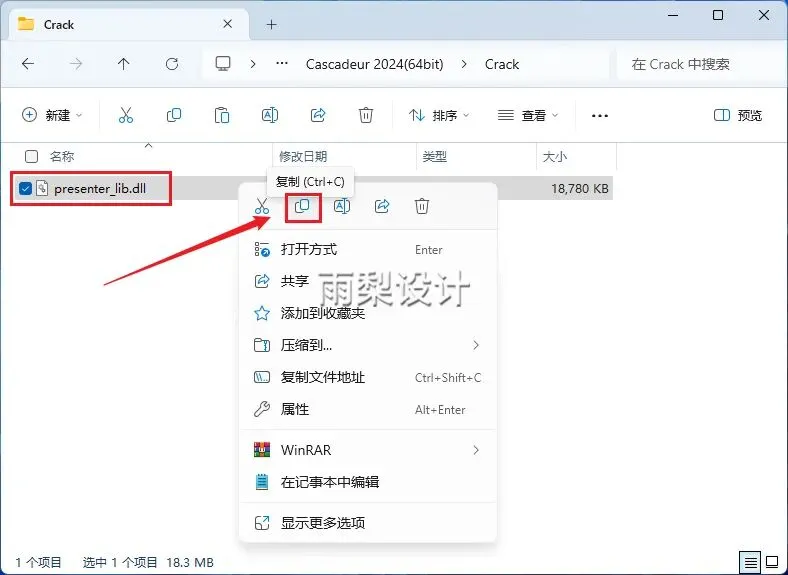Click chevron after Cascadeur 2024(64bit) breadcrumb

[x=464, y=64]
